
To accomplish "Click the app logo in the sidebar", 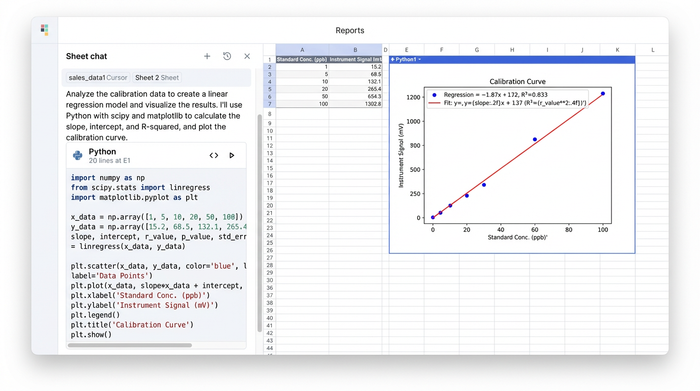I will coord(44,30).
